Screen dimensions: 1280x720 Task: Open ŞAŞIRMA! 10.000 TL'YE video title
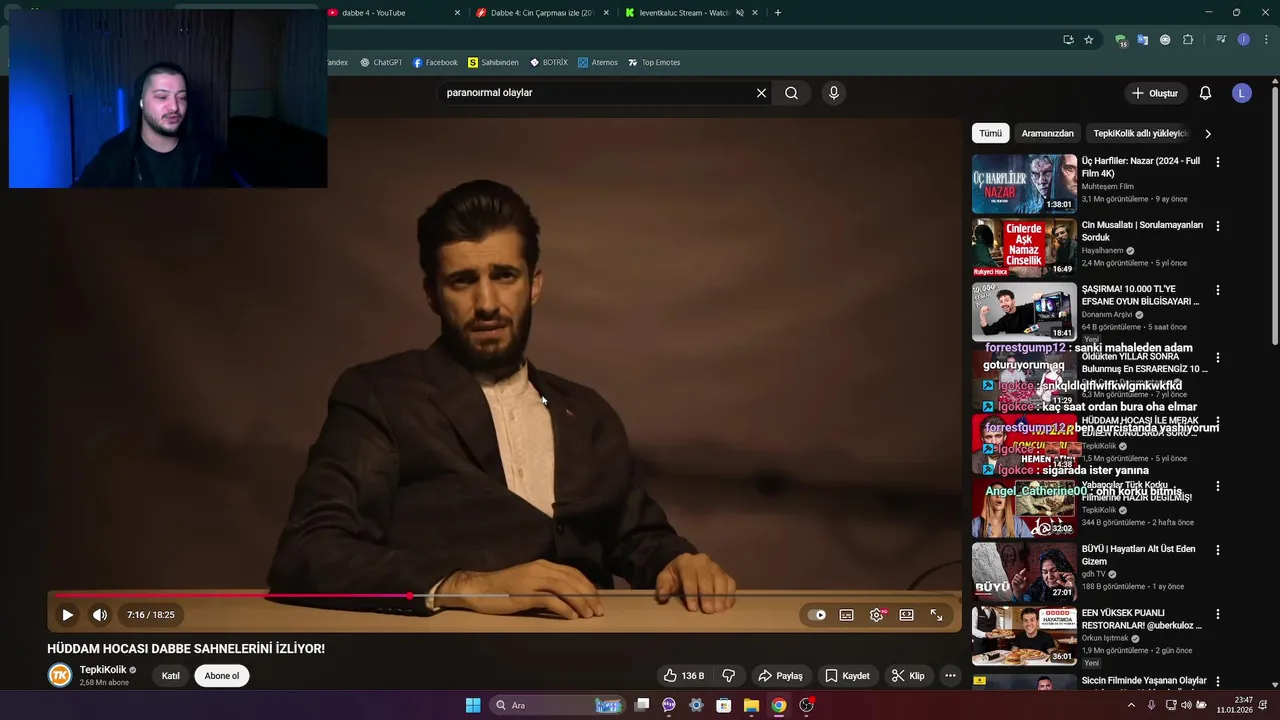(x=1140, y=295)
